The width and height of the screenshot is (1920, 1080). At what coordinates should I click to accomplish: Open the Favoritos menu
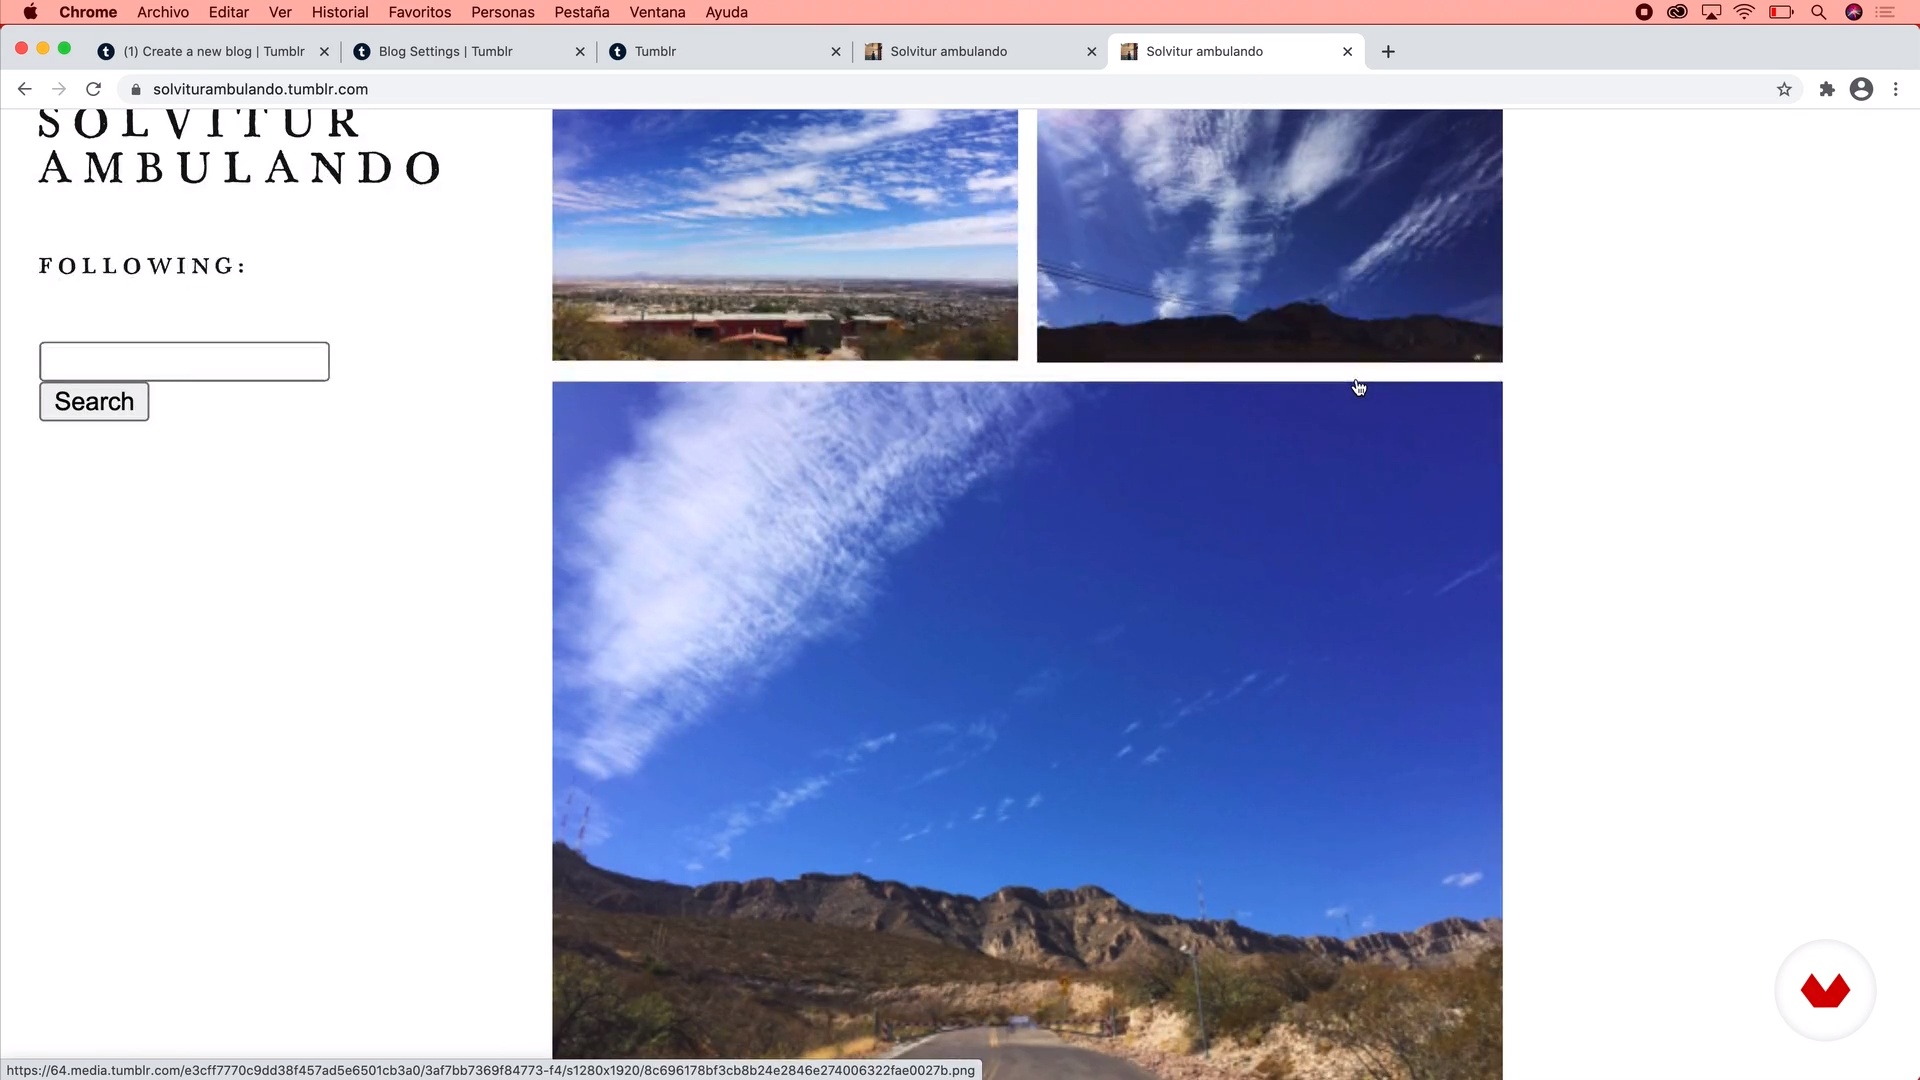[x=419, y=12]
